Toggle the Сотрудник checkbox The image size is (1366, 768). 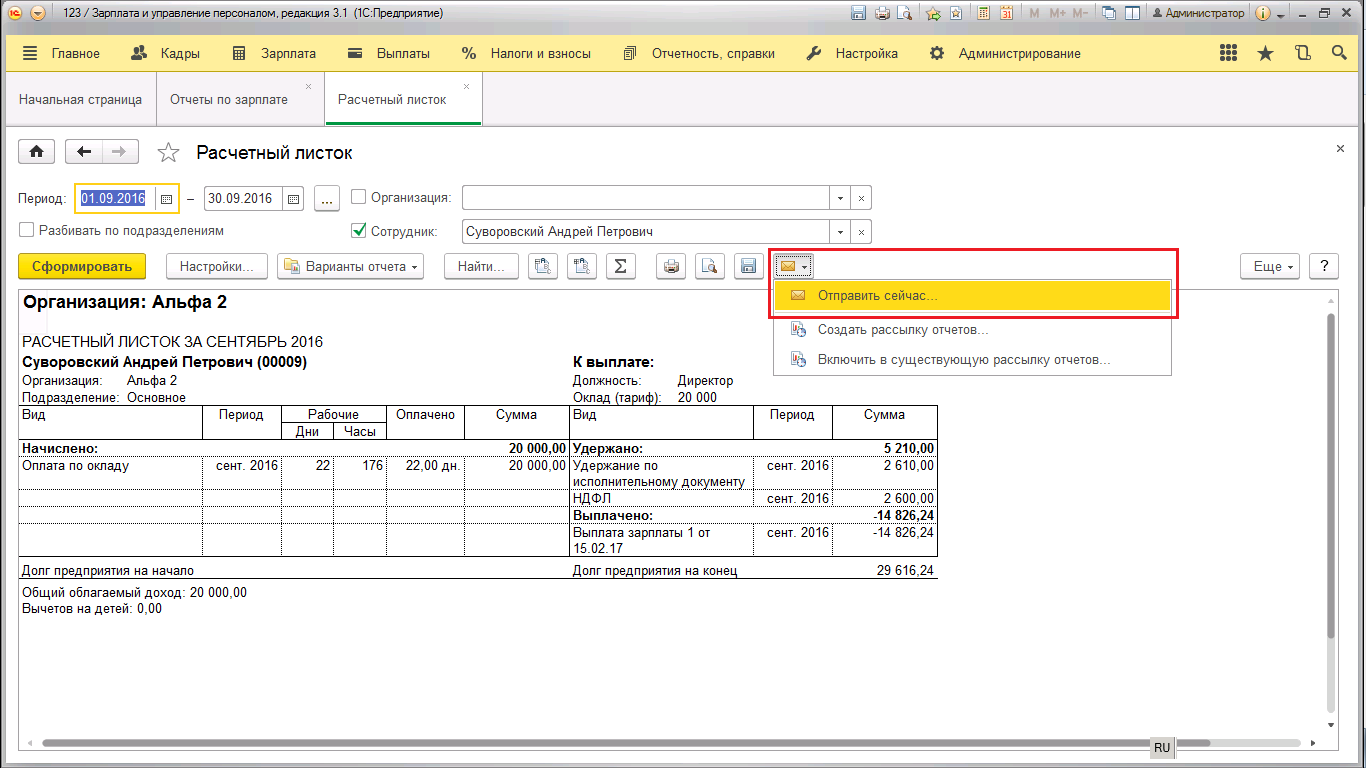coord(359,231)
